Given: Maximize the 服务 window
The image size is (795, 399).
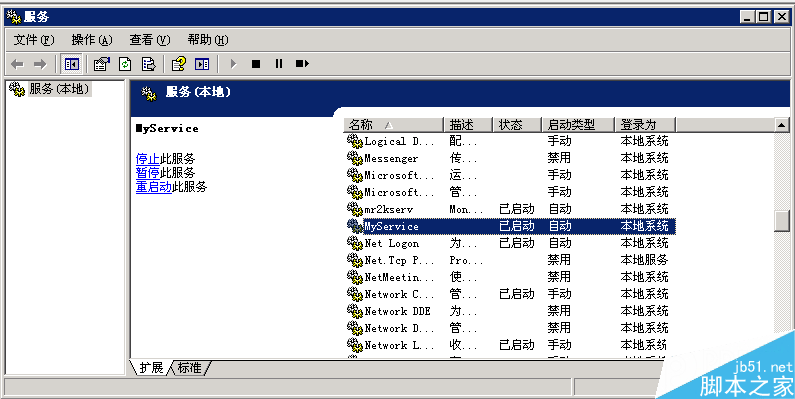Looking at the screenshot, I should click(x=763, y=17).
